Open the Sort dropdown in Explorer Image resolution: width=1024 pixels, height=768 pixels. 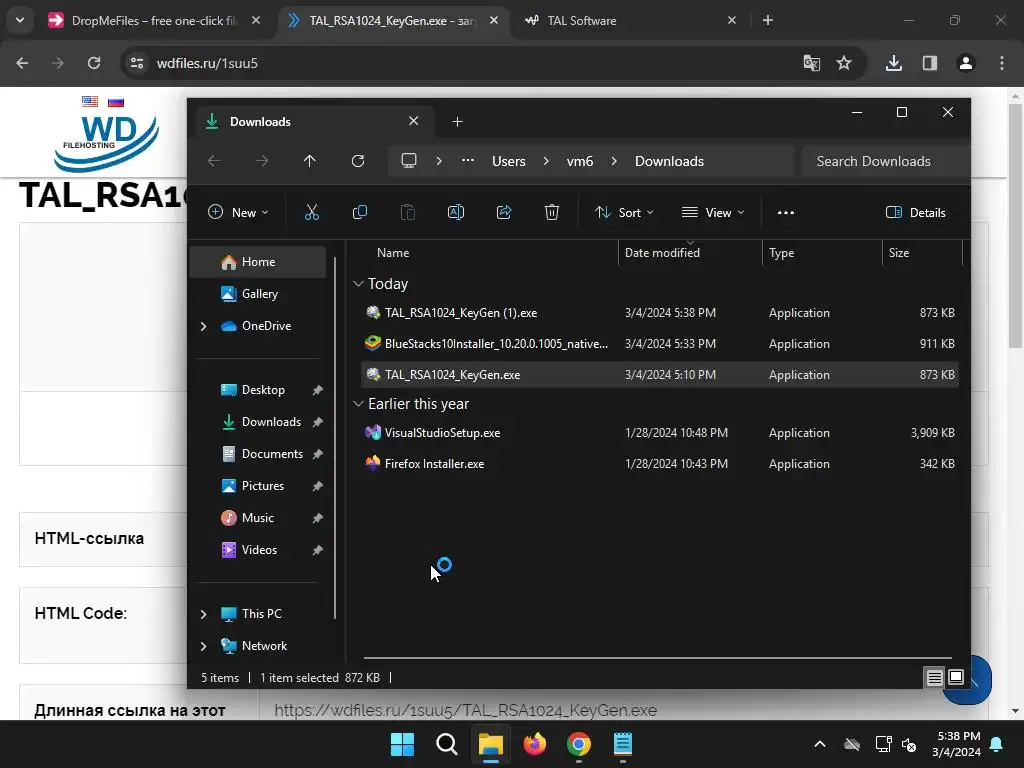[x=624, y=212]
